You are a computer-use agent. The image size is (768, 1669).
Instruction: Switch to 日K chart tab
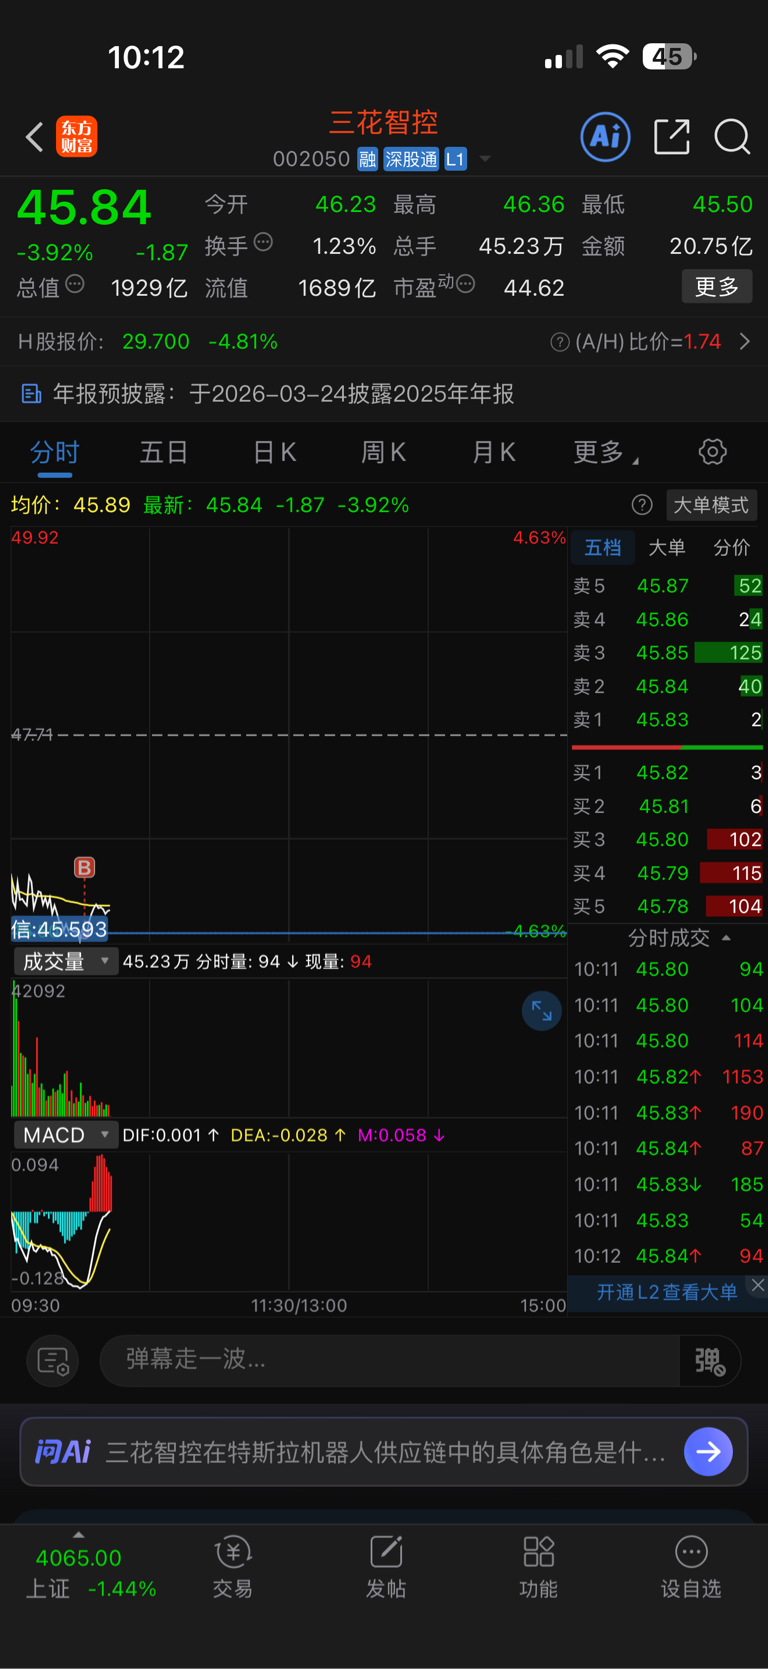[274, 452]
